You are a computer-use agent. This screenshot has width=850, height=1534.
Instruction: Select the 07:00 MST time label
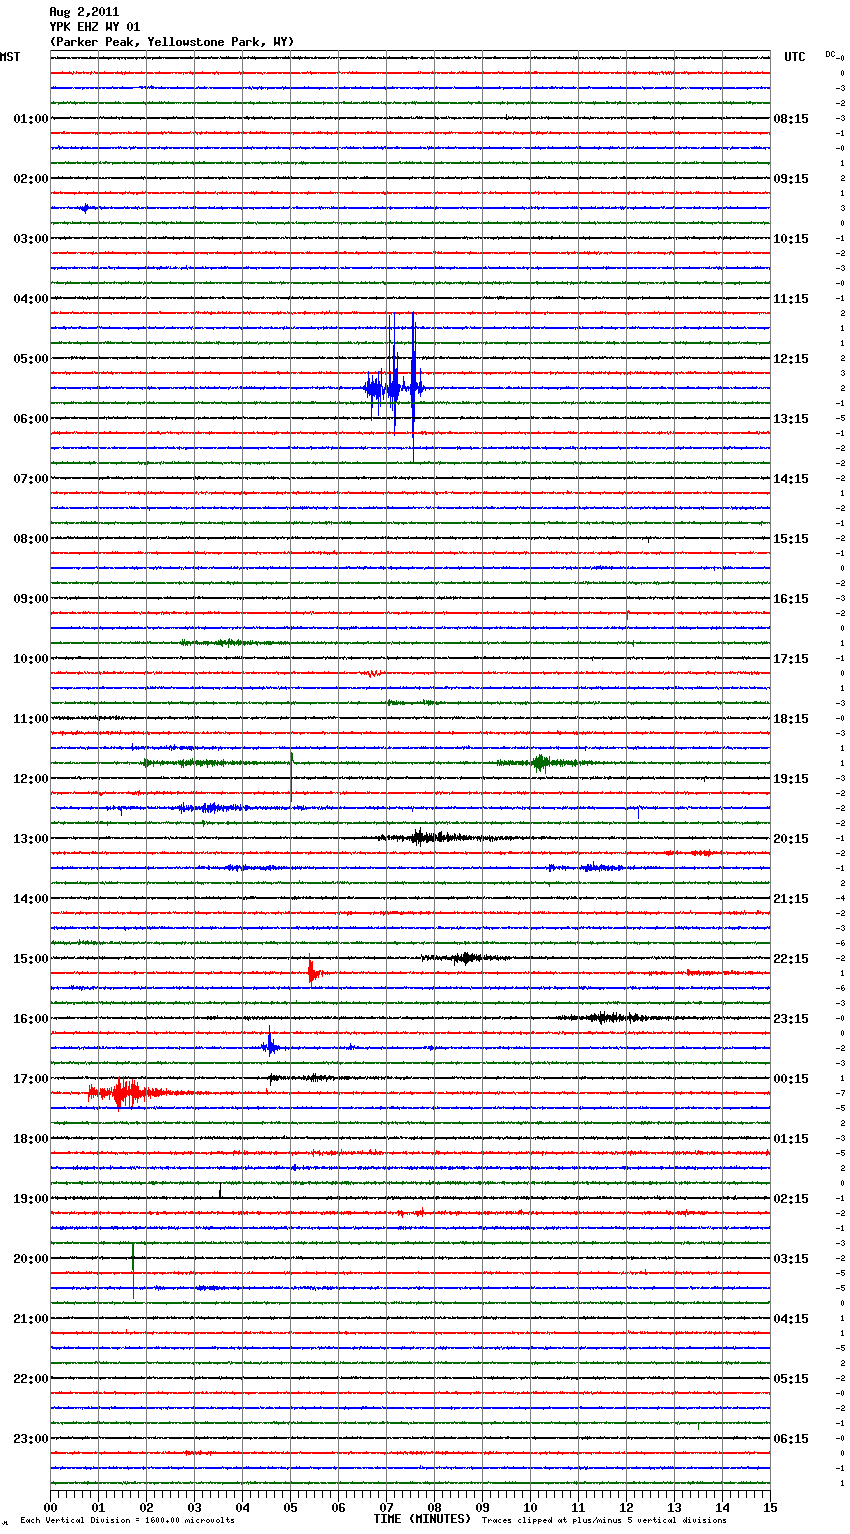[x=30, y=479]
